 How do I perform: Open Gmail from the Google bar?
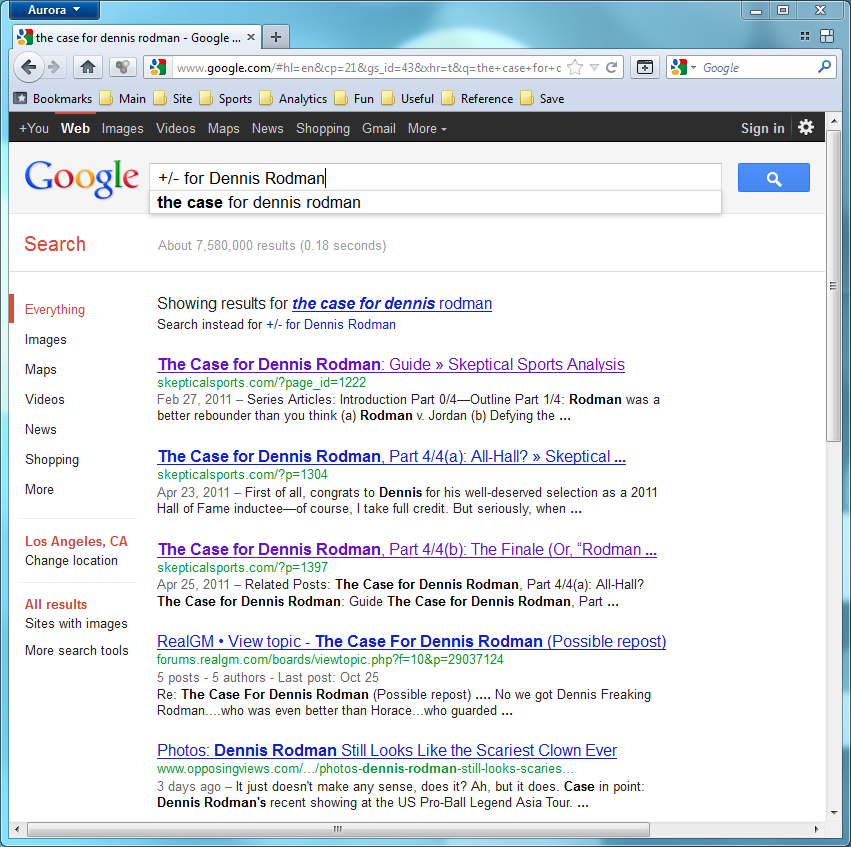[x=379, y=129]
